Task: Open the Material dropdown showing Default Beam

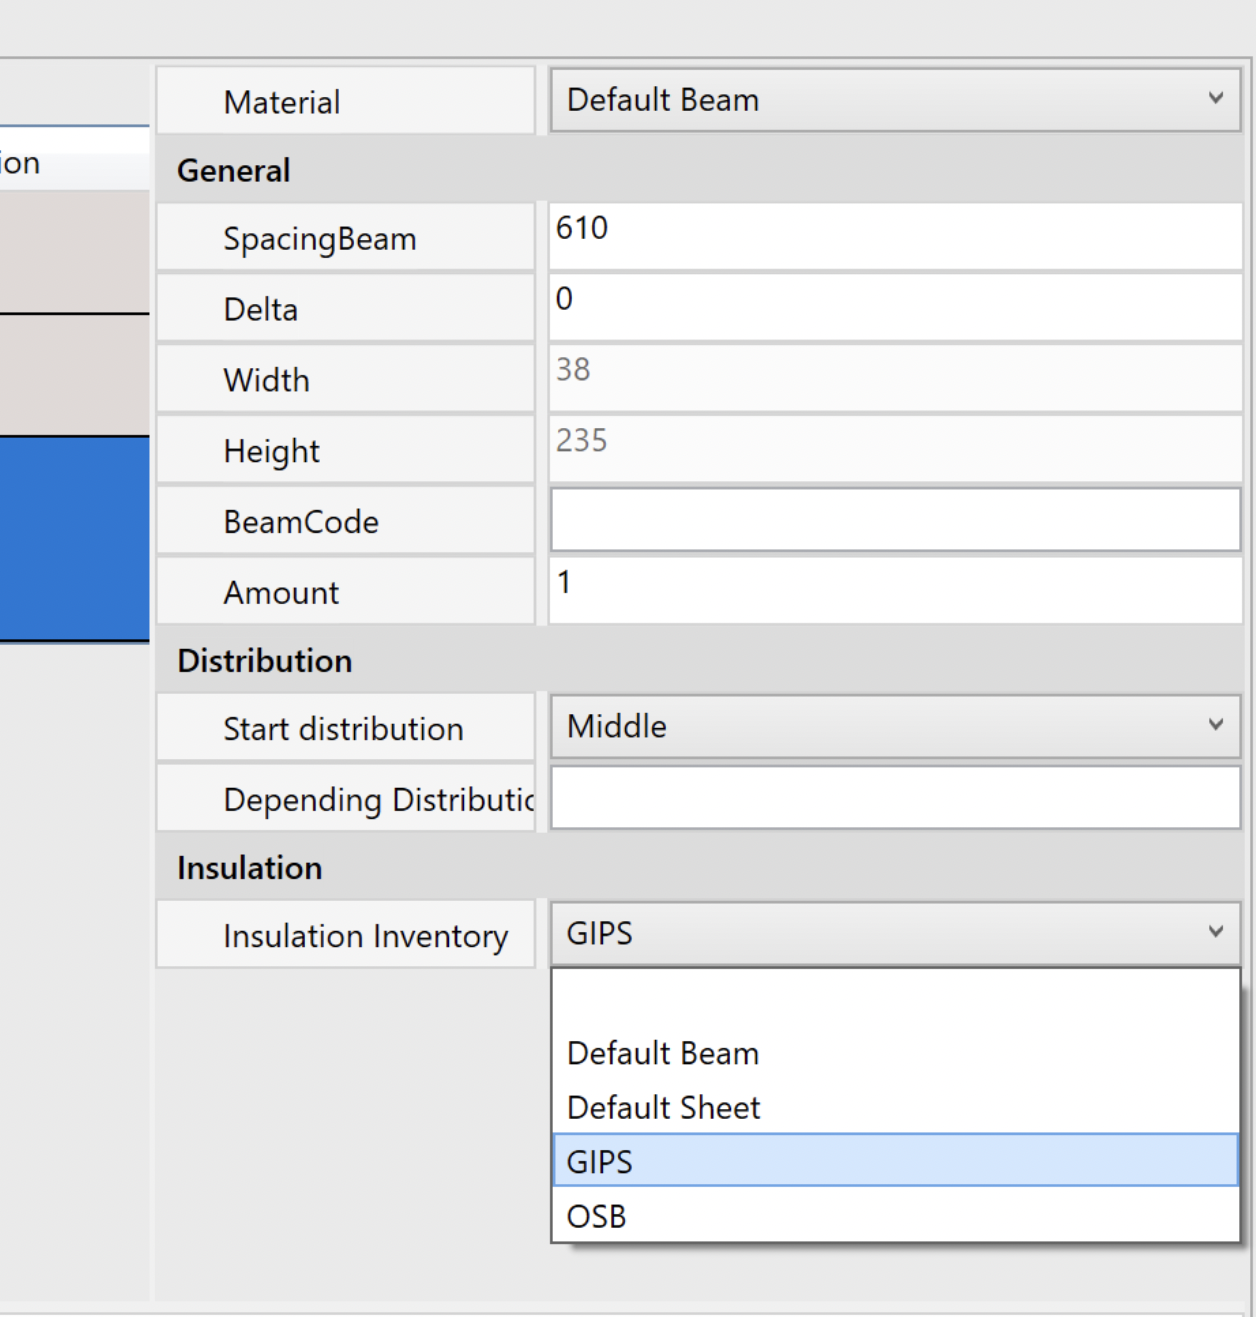Action: (894, 100)
